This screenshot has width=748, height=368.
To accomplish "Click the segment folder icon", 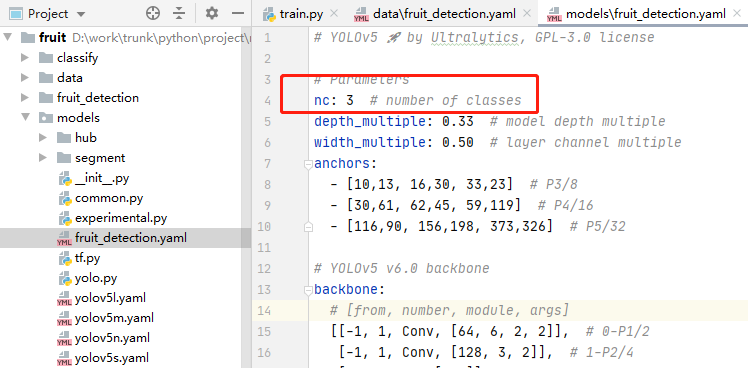I will click(64, 158).
